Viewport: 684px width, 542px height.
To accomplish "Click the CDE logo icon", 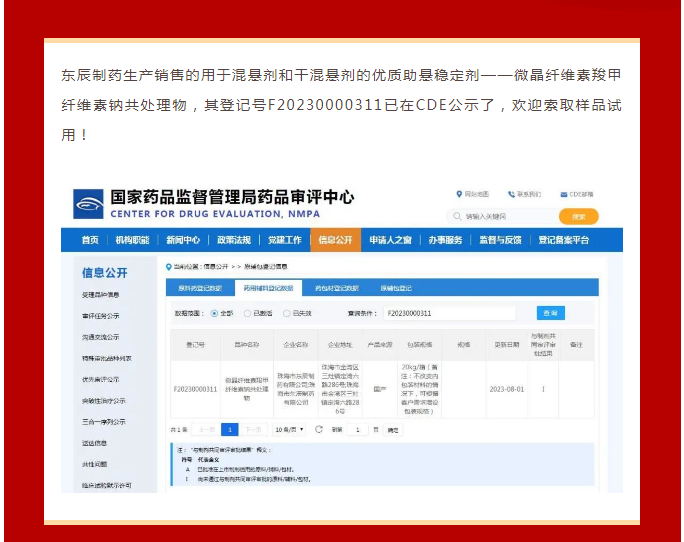I will [x=89, y=203].
